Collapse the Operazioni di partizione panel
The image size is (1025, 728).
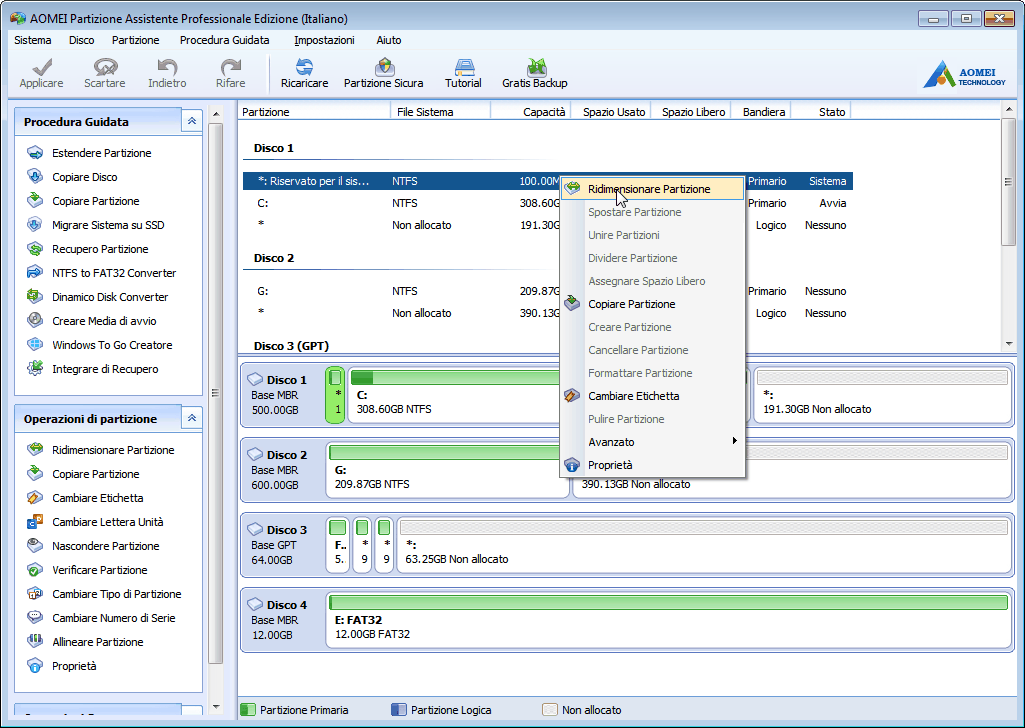191,418
